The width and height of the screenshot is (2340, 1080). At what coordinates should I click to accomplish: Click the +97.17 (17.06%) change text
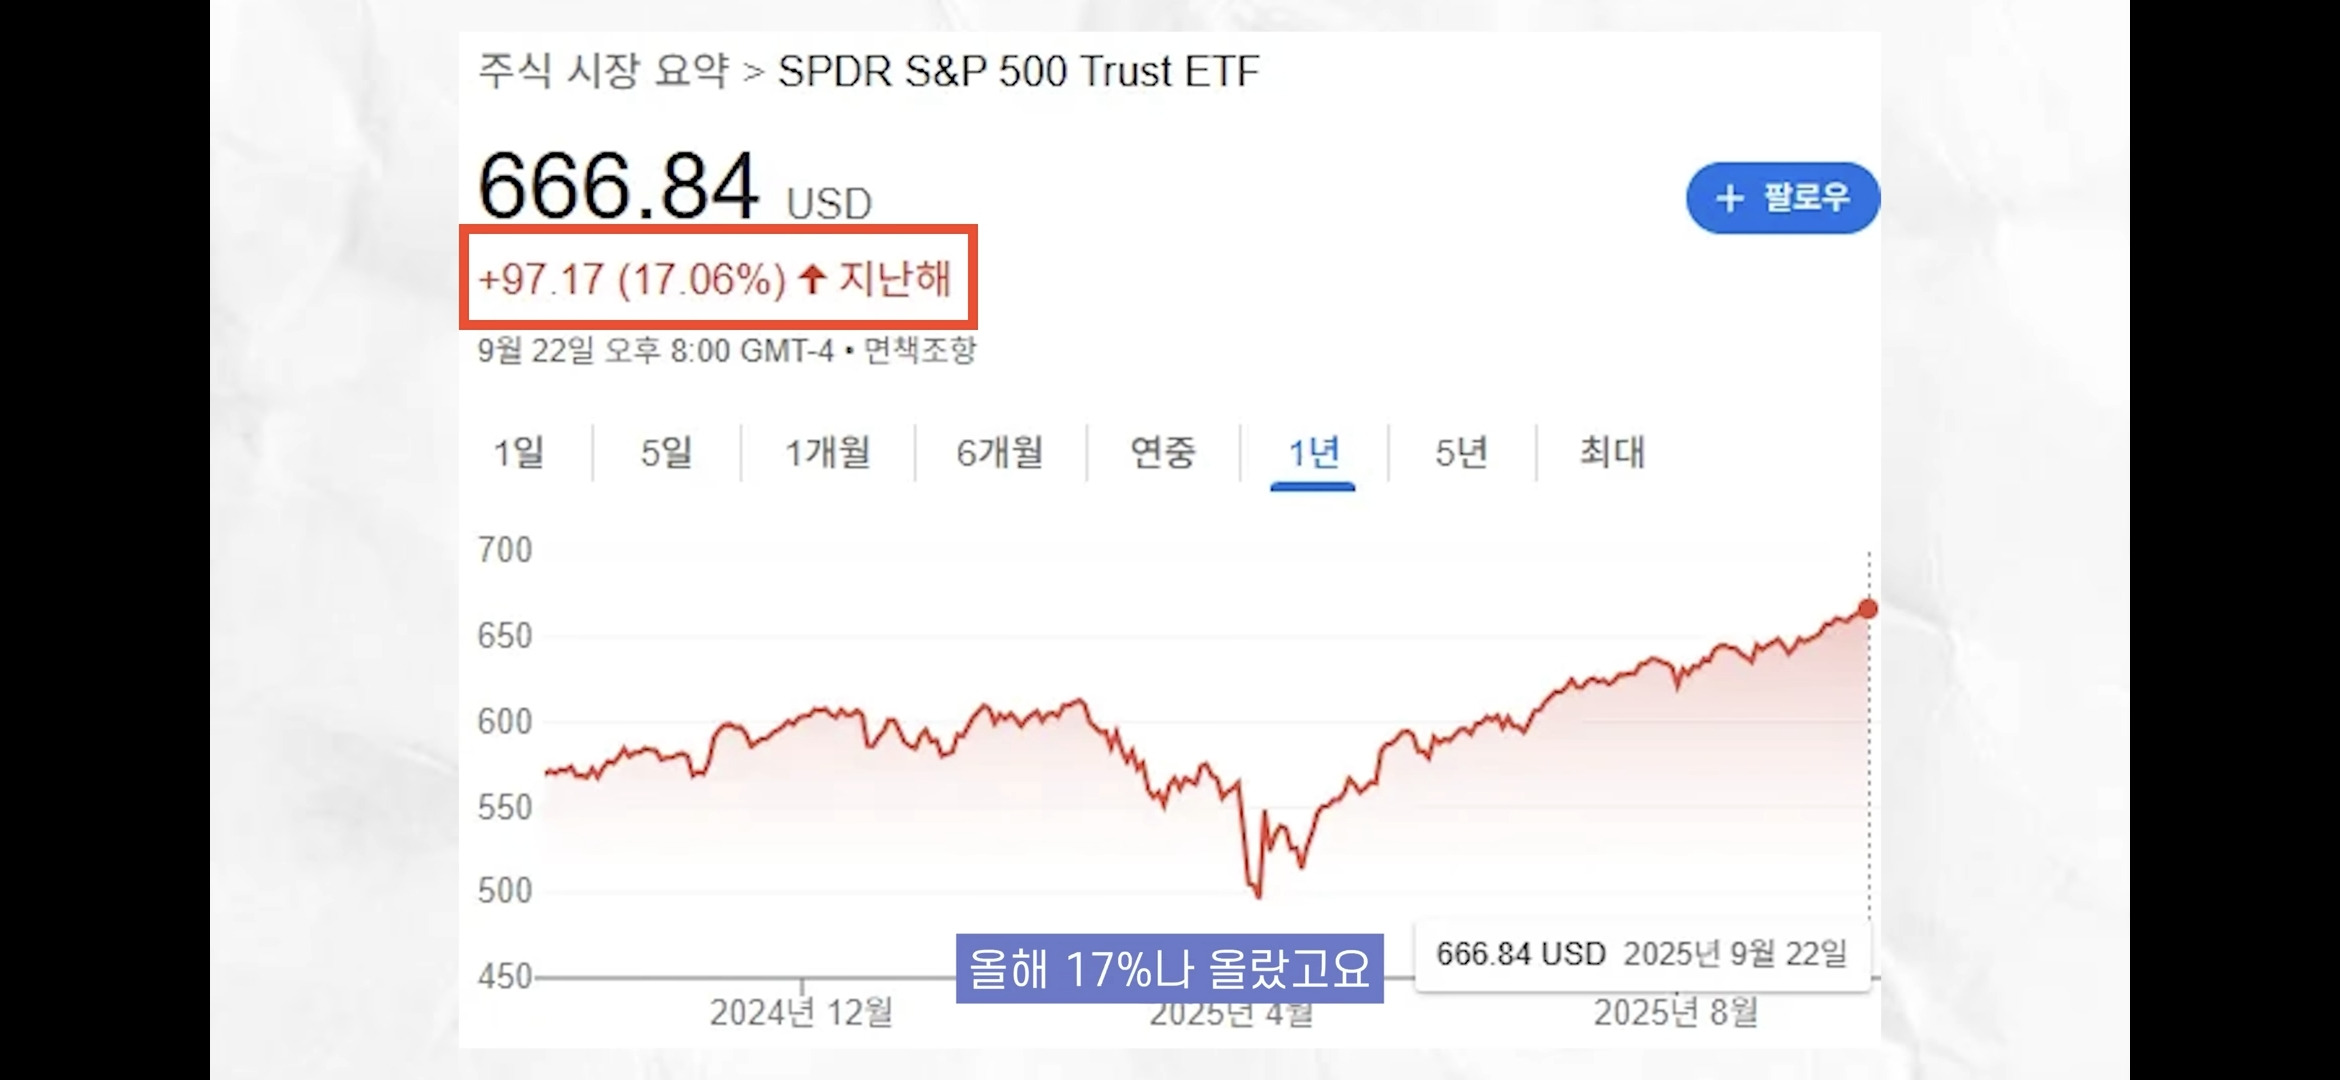(632, 278)
